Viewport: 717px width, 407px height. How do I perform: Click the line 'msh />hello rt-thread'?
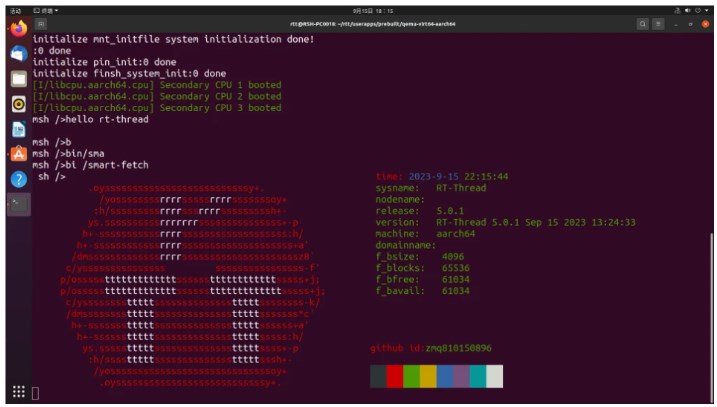91,119
